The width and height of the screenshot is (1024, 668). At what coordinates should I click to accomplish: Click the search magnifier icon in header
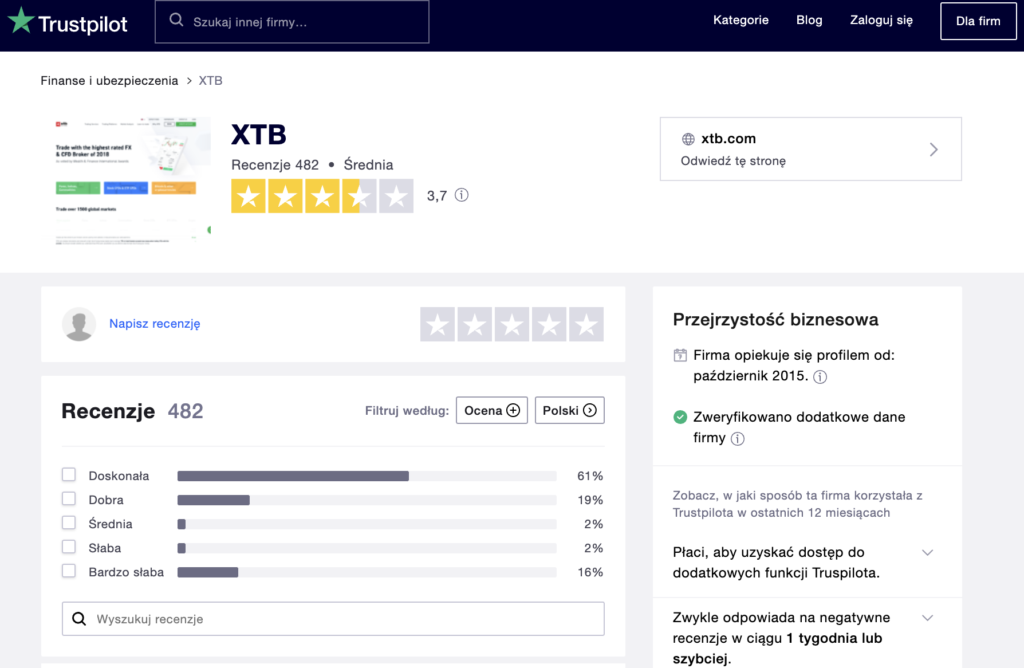point(176,20)
